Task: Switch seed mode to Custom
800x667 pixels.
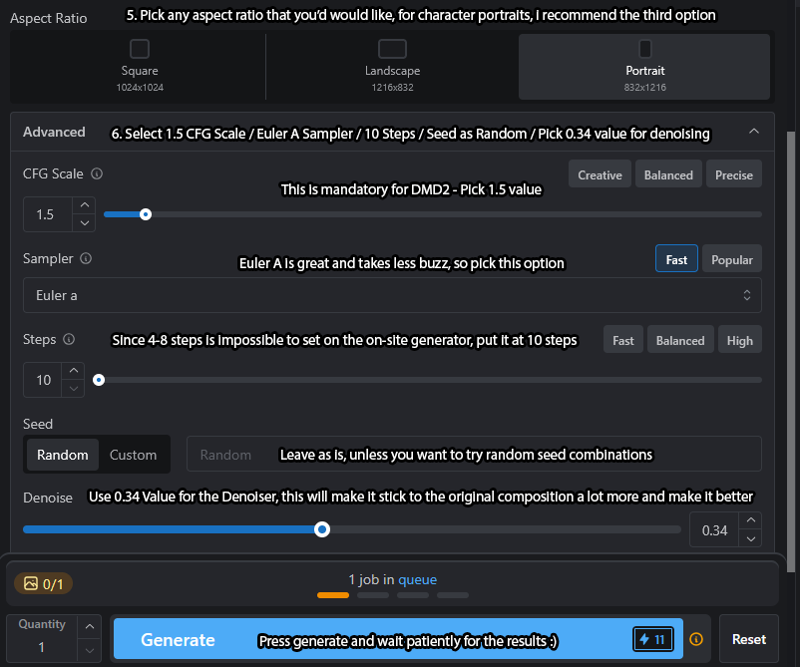Action: [x=133, y=455]
